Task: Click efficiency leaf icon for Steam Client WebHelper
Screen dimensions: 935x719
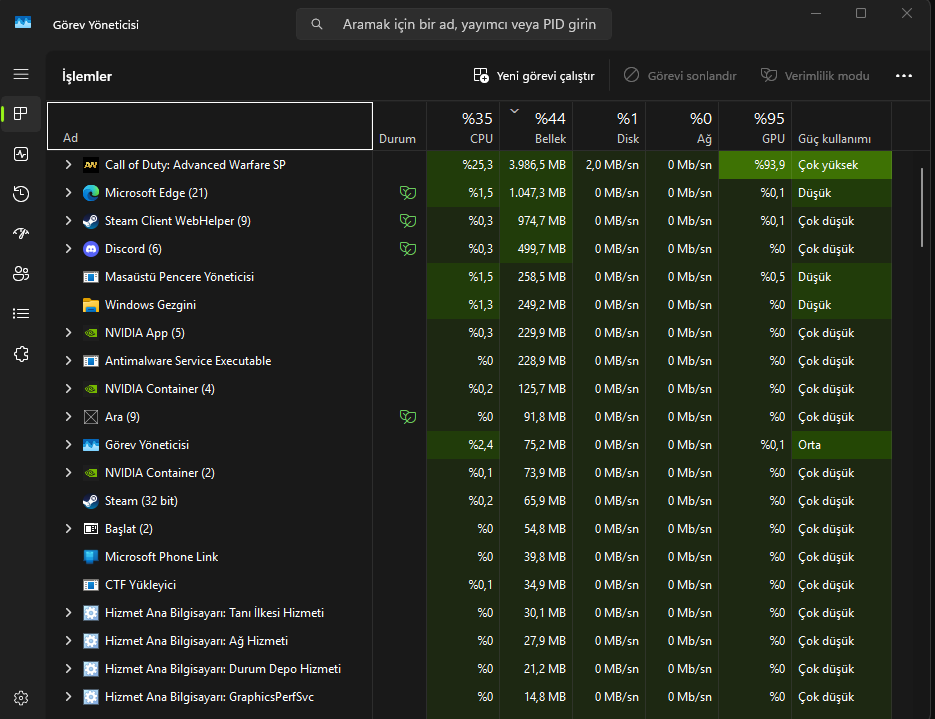Action: tap(408, 221)
